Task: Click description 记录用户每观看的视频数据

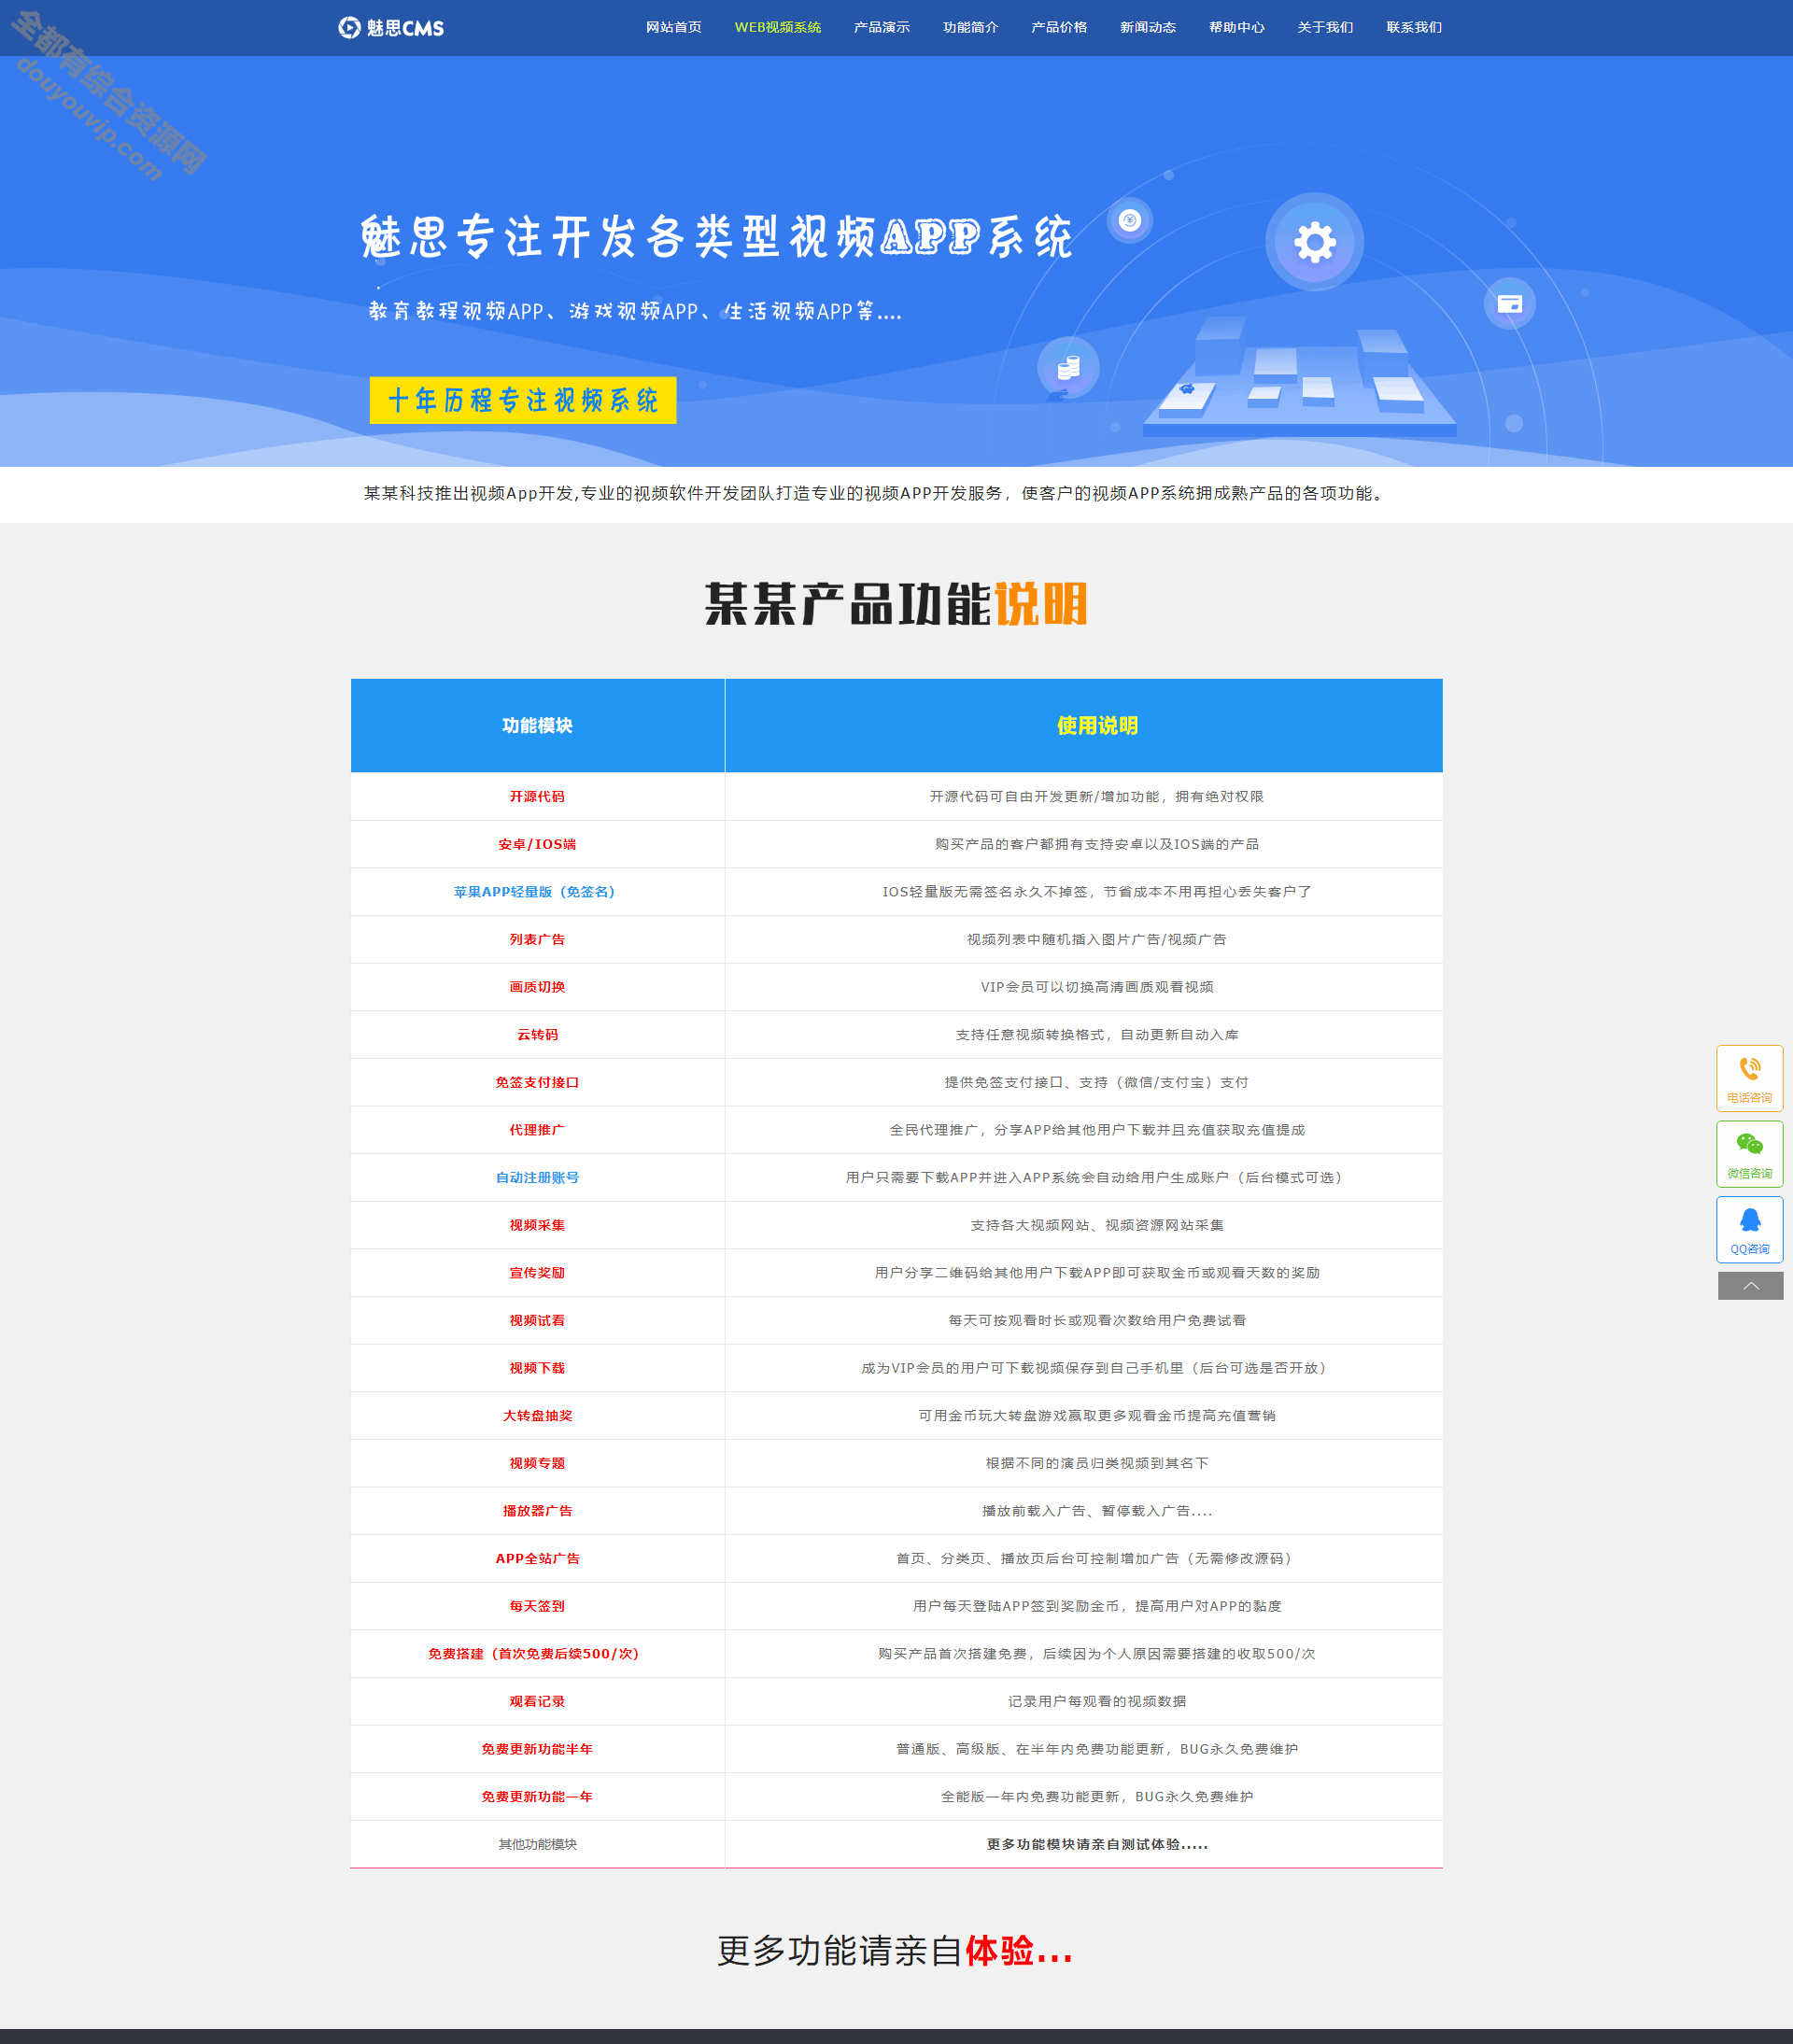Action: pos(1097,1701)
